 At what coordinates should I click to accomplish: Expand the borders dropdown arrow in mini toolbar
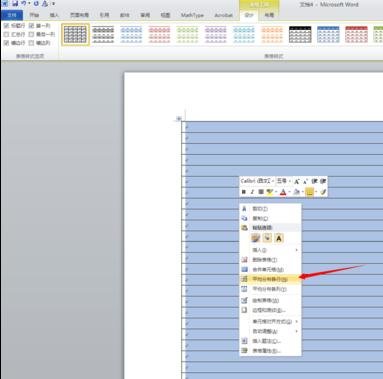(316, 192)
